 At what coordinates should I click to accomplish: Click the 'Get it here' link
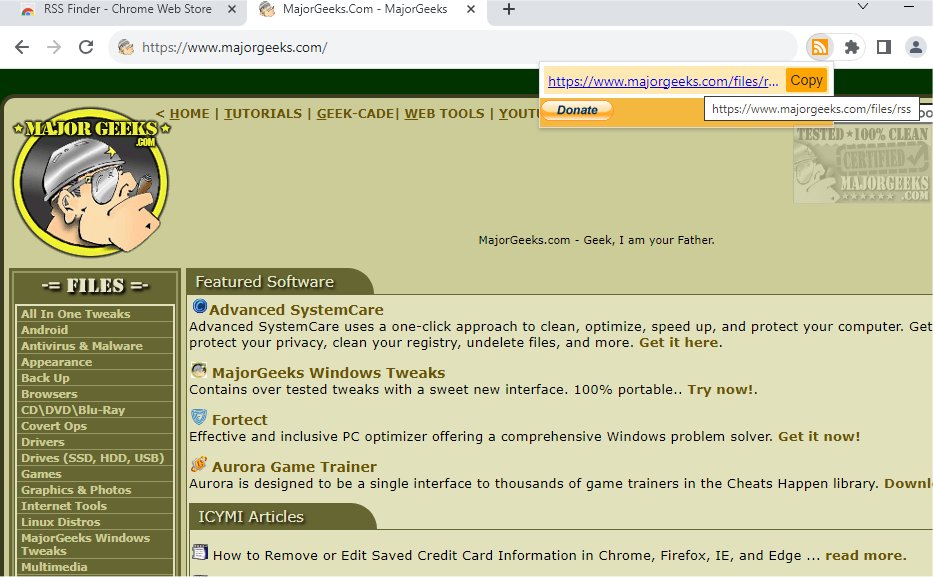click(x=678, y=343)
